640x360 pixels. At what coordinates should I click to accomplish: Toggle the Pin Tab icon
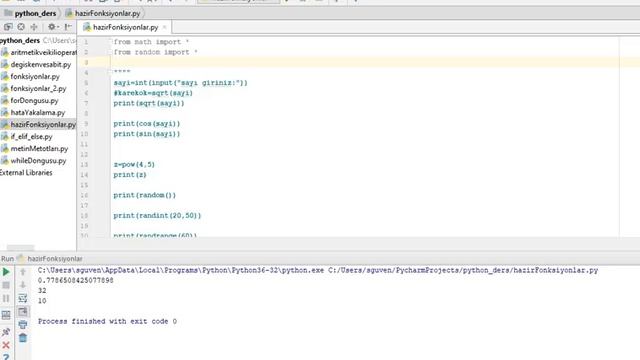6,332
